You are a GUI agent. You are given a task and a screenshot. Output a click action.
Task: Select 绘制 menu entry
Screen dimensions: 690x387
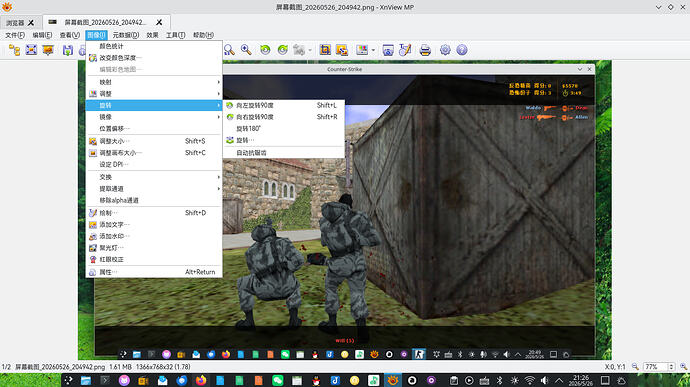pos(154,213)
